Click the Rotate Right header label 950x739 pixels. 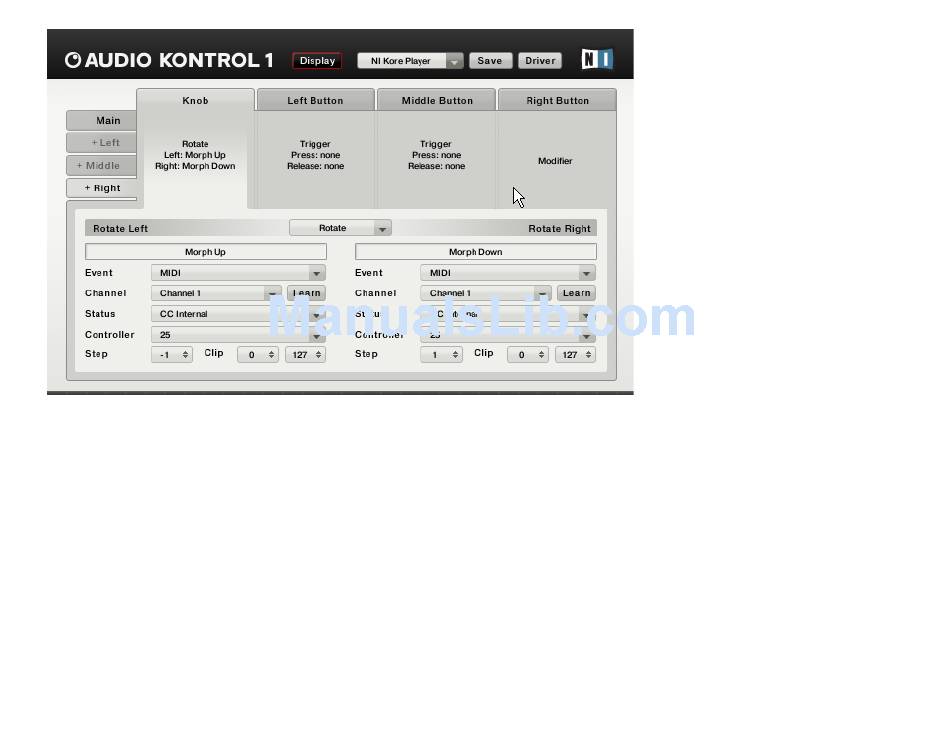(559, 228)
